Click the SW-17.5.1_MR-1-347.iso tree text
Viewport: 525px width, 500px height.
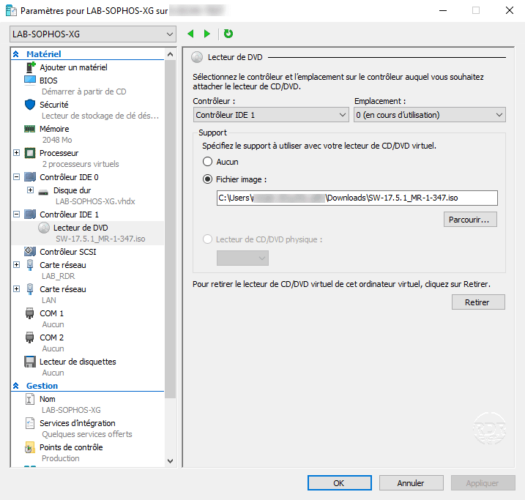tap(100, 239)
